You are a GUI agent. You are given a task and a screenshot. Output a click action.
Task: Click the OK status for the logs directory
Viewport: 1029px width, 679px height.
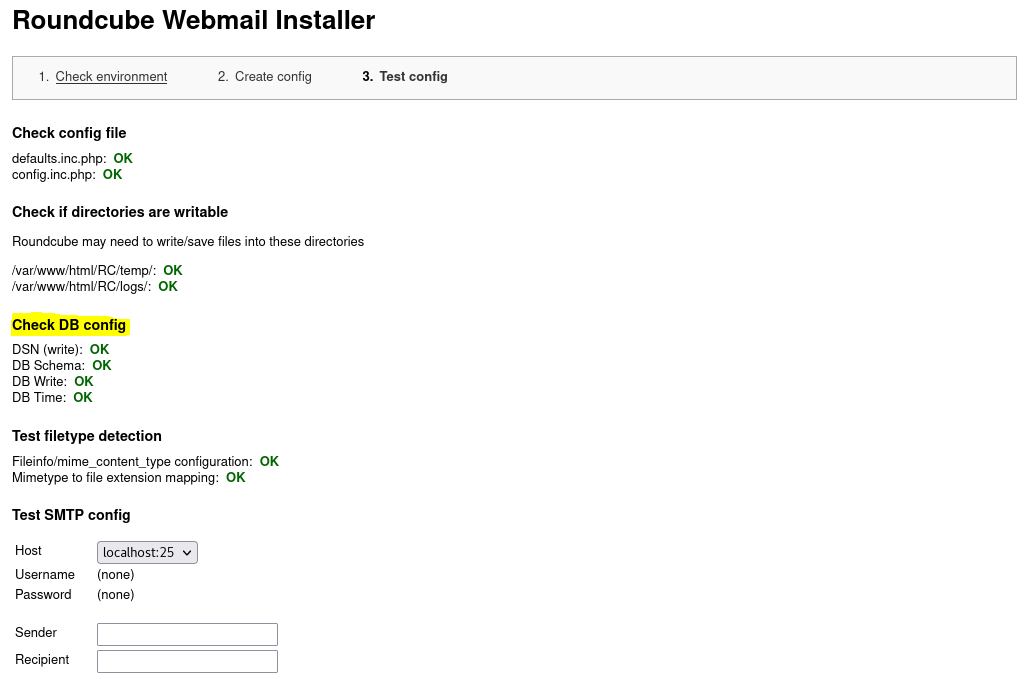point(168,287)
